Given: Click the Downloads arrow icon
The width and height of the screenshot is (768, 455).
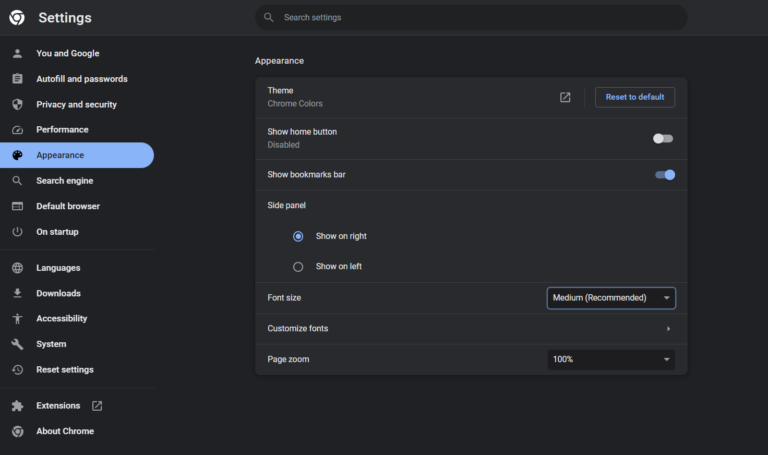Looking at the screenshot, I should click(17, 293).
